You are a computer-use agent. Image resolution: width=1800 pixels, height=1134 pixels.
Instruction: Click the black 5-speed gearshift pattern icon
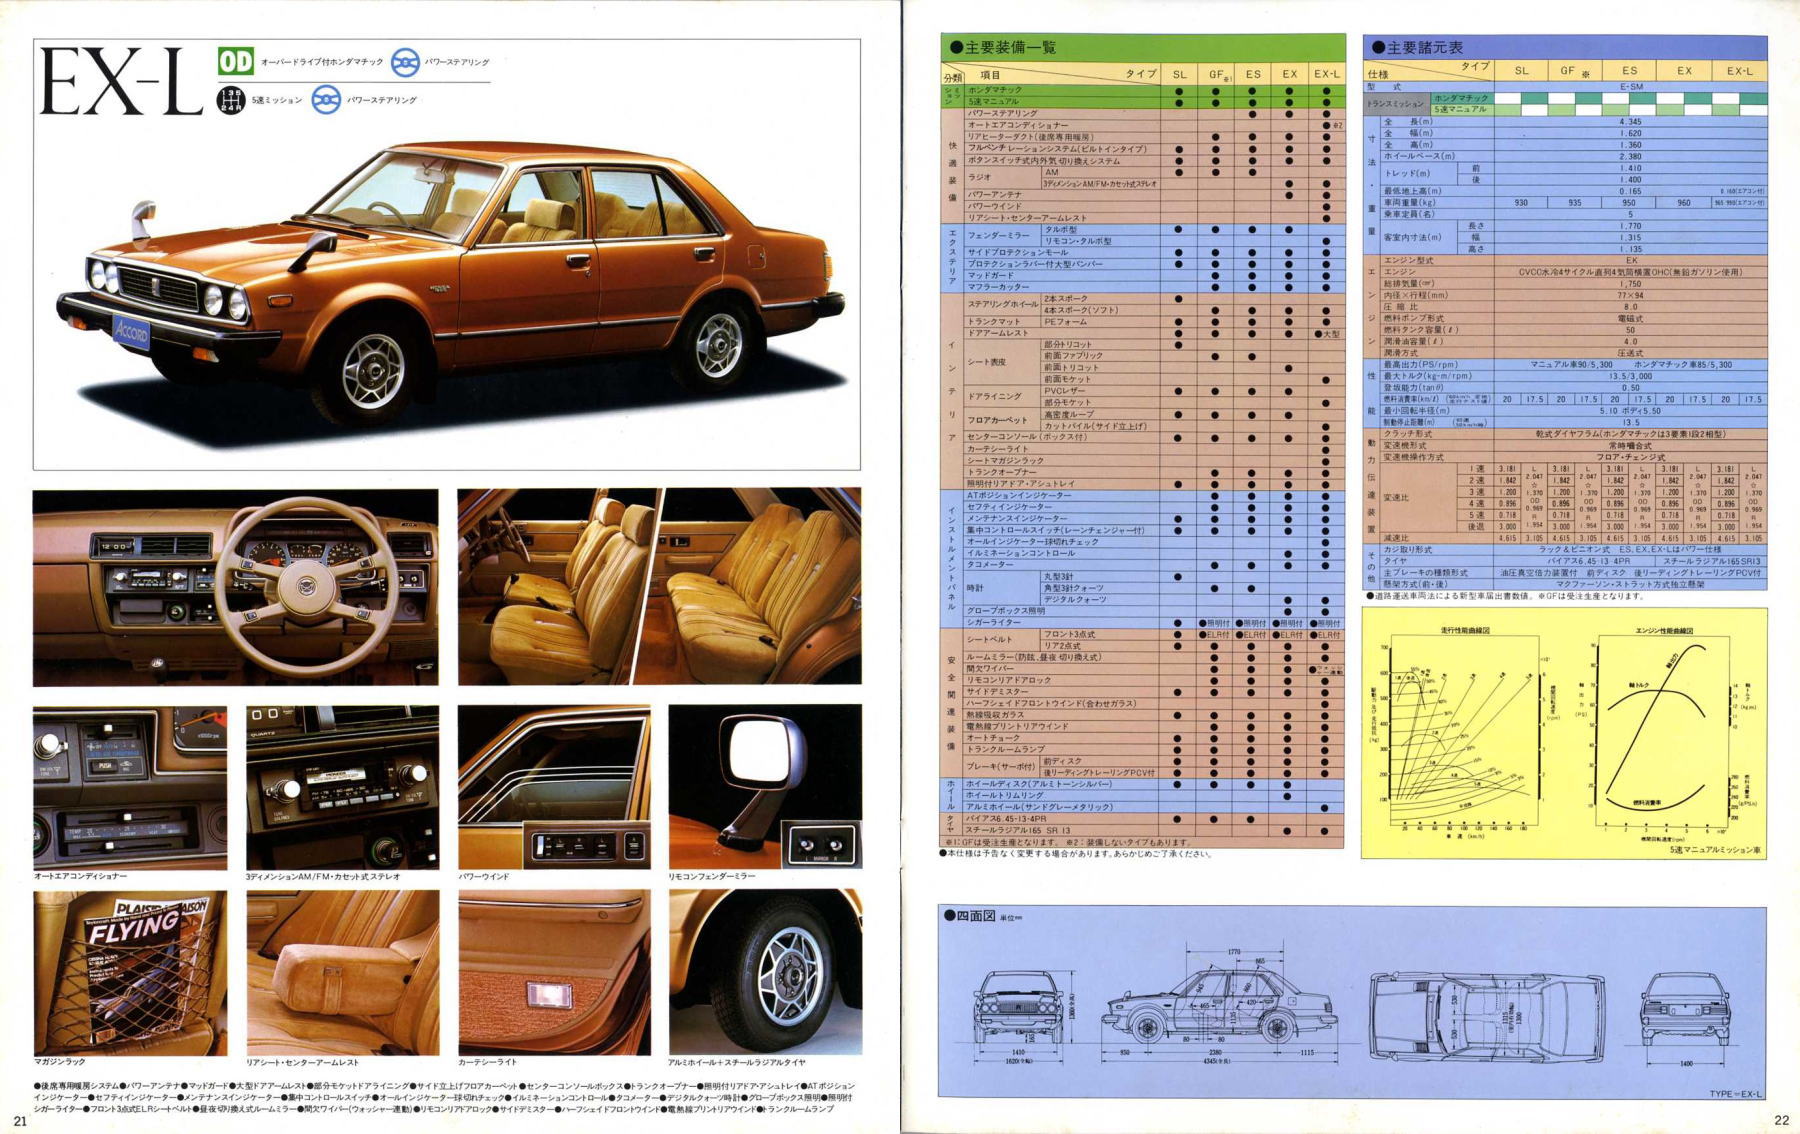point(230,100)
